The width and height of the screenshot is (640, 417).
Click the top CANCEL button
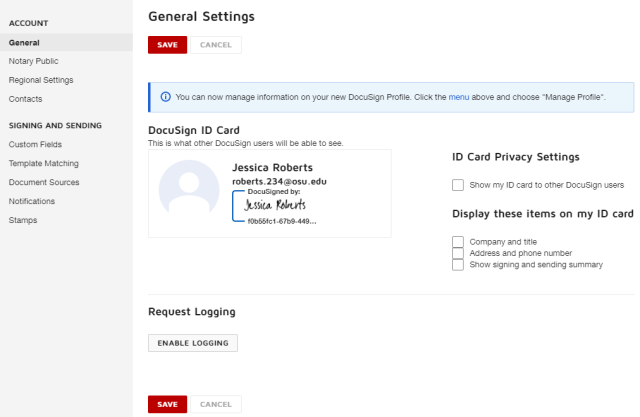click(x=216, y=45)
